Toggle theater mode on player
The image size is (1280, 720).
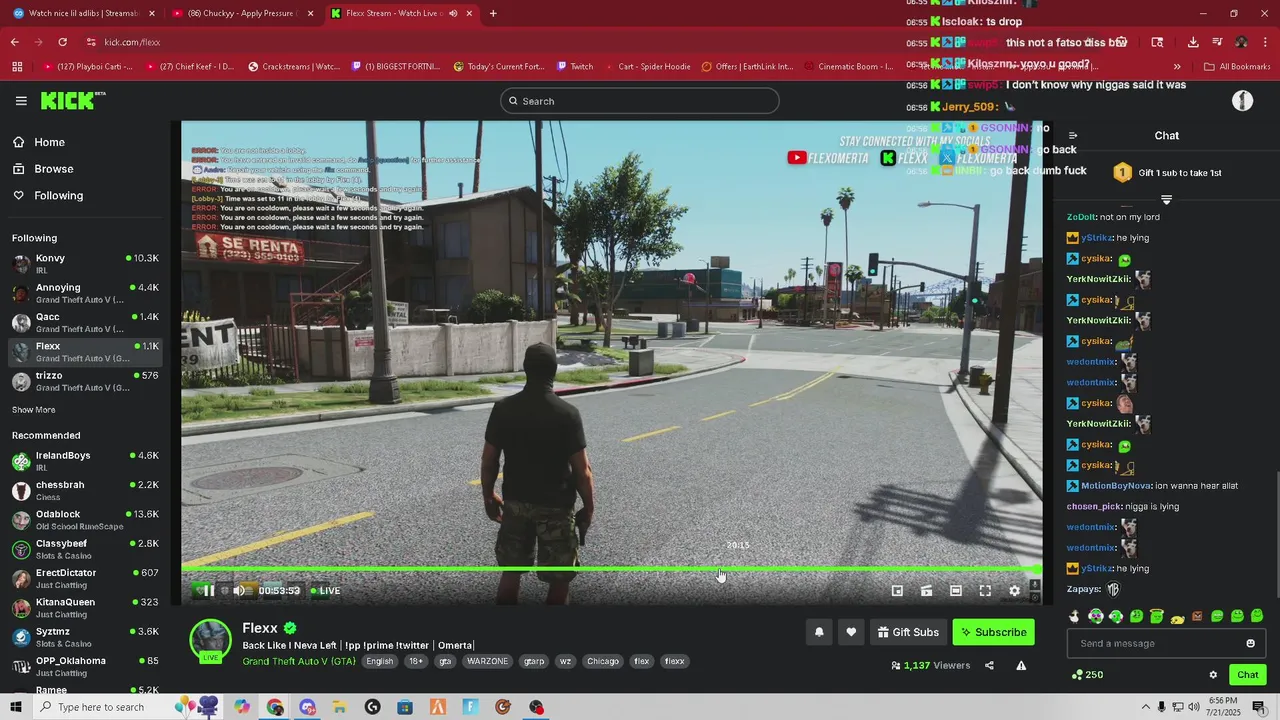pos(956,591)
